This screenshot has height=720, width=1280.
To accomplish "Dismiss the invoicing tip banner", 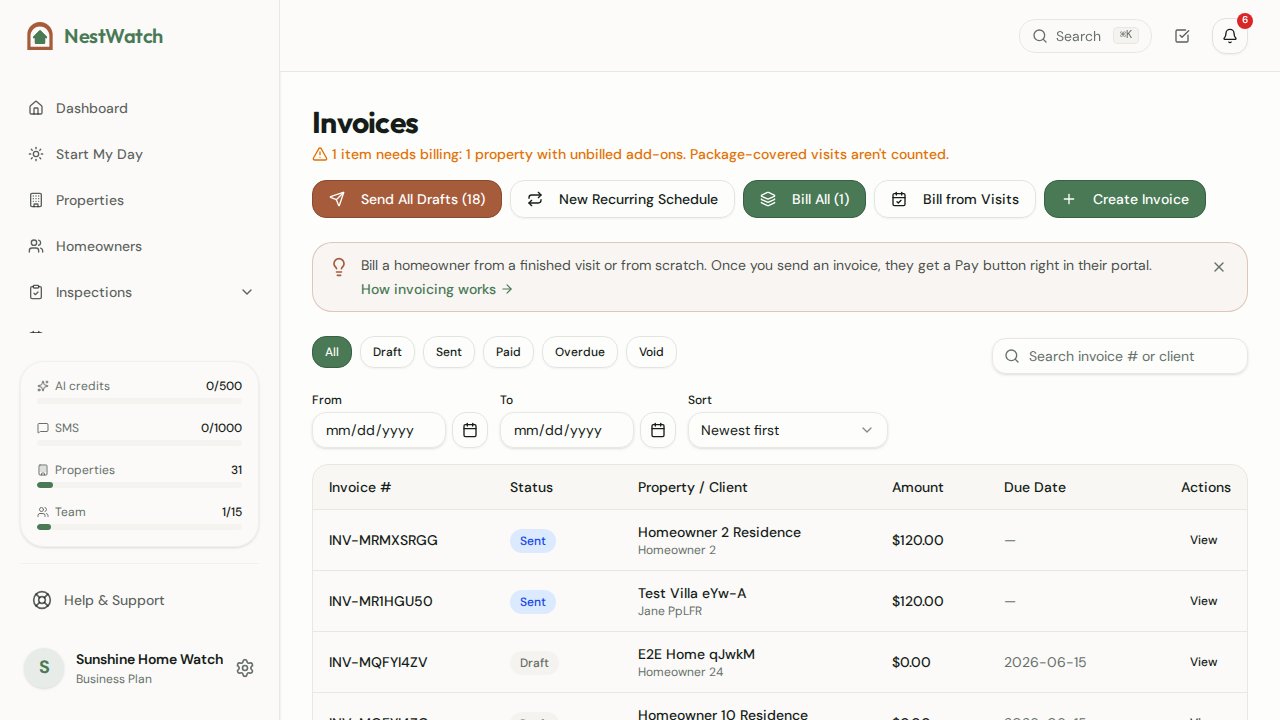I will click(x=1219, y=267).
